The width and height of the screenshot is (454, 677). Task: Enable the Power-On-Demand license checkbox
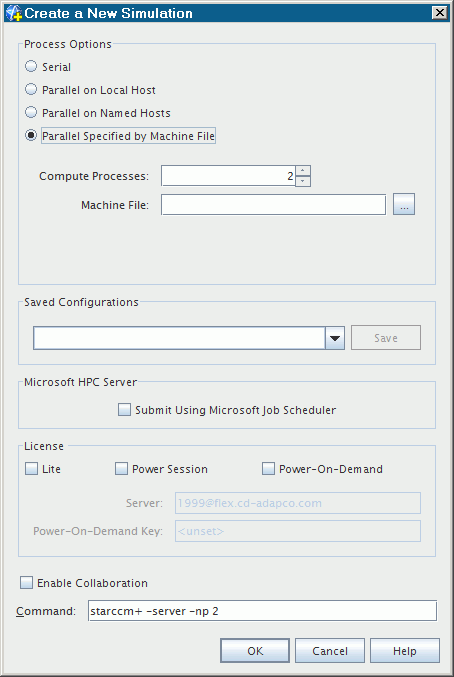(x=268, y=468)
